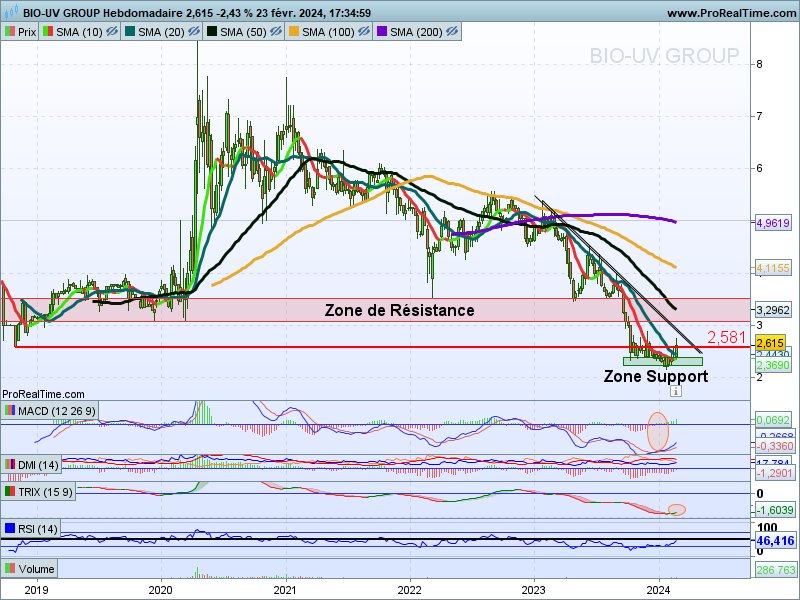Click the DMI indicator icon

coord(10,465)
